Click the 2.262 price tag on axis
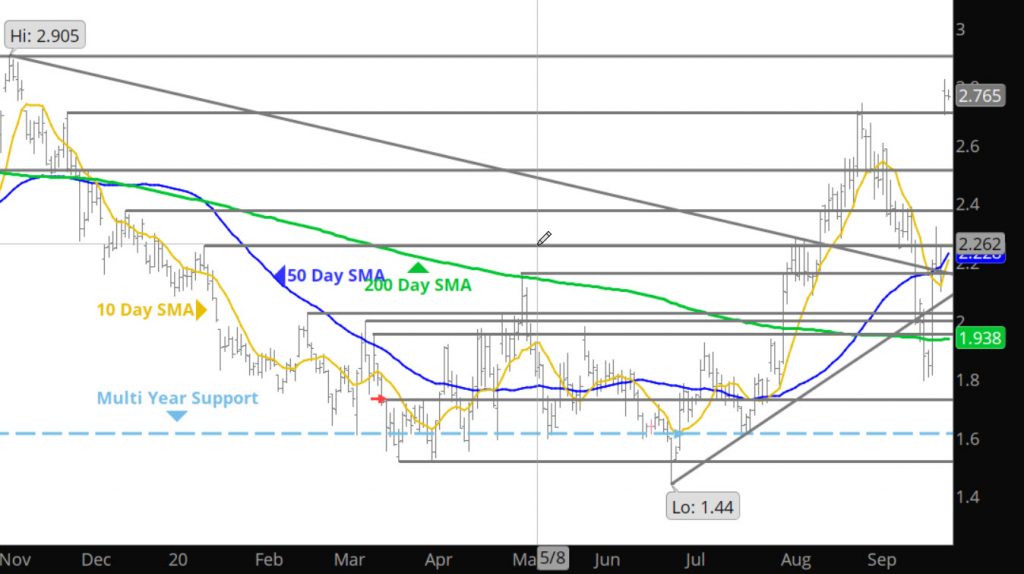Viewport: 1024px width, 574px height. 979,244
